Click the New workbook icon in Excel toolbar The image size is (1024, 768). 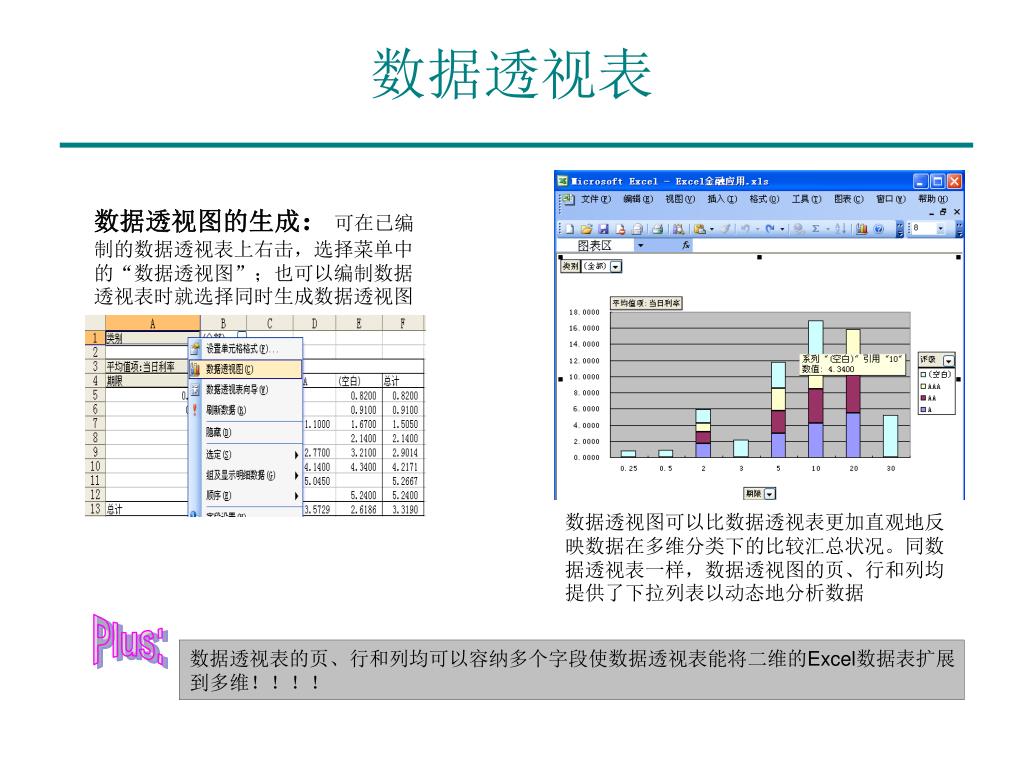[568, 229]
